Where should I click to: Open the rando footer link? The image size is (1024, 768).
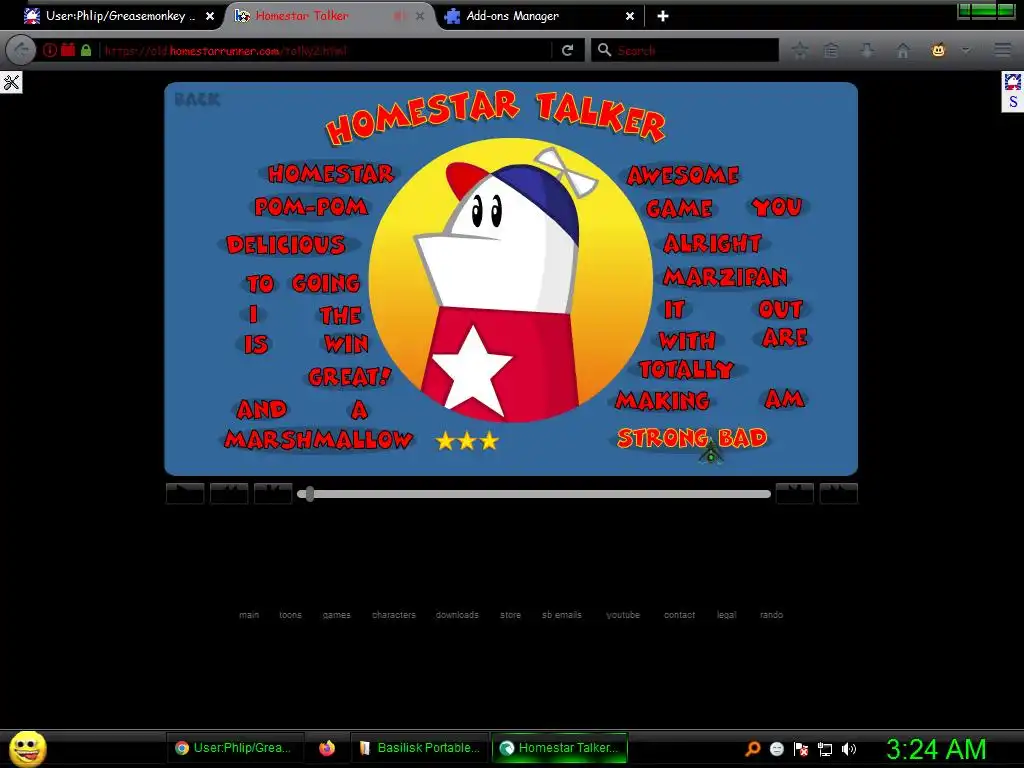[x=771, y=615]
